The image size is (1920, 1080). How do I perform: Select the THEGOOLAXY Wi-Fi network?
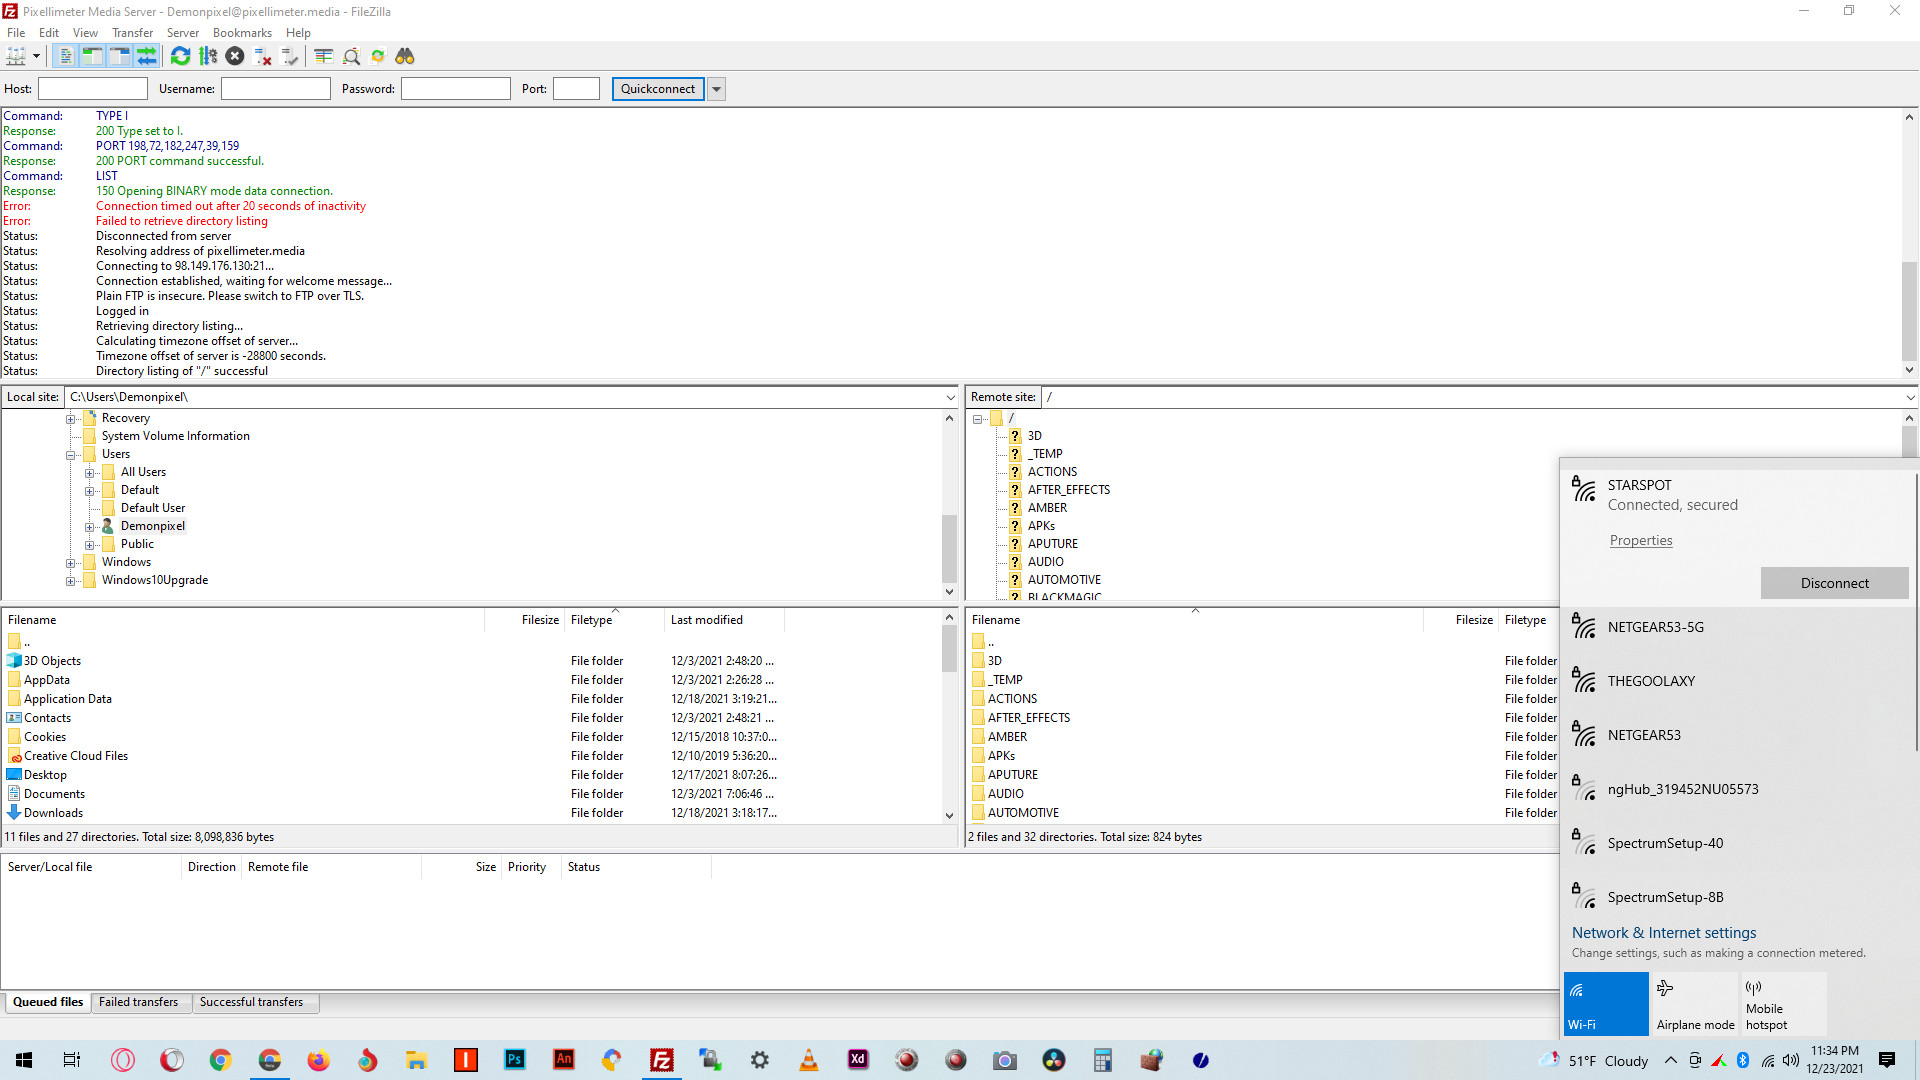click(1738, 681)
